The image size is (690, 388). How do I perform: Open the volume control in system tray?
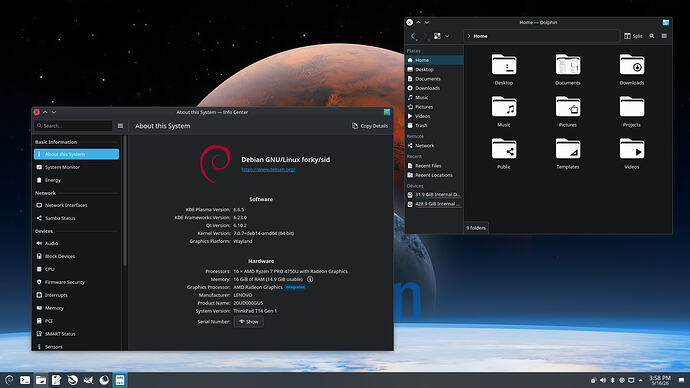[x=603, y=380]
